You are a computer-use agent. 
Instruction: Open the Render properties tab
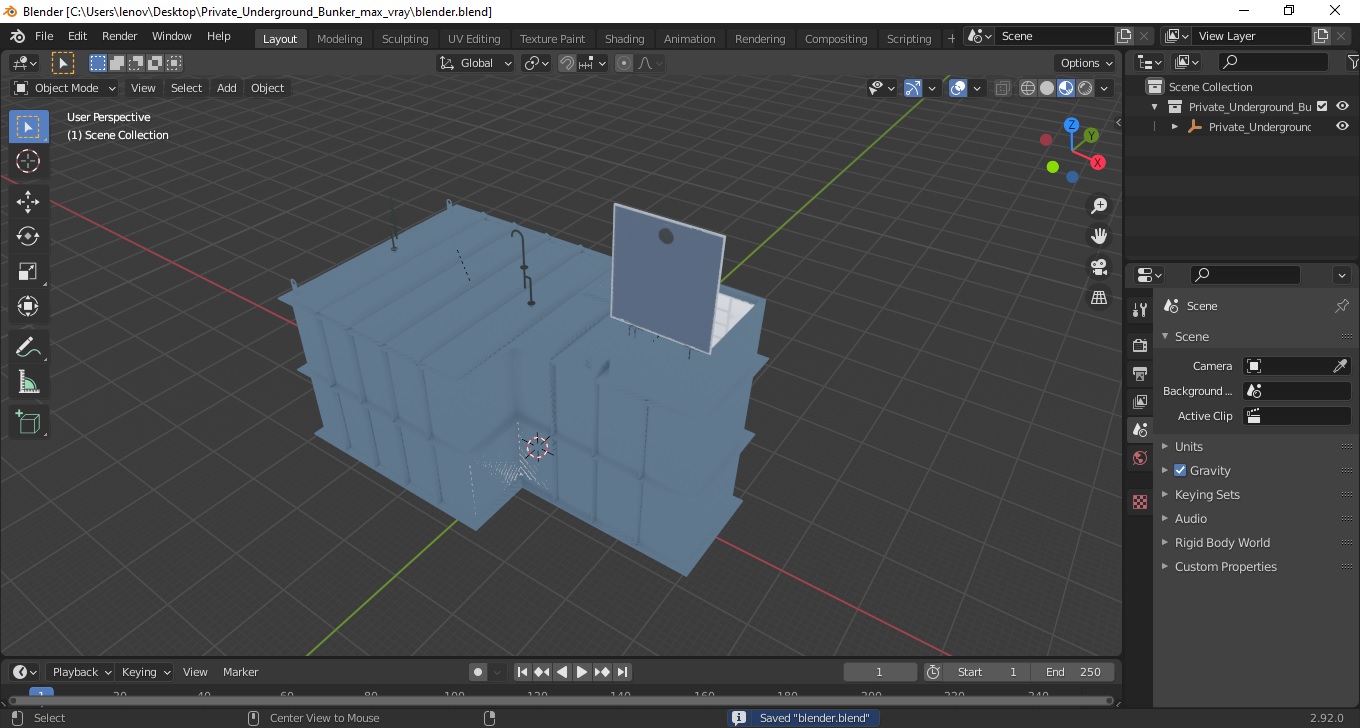[1140, 345]
